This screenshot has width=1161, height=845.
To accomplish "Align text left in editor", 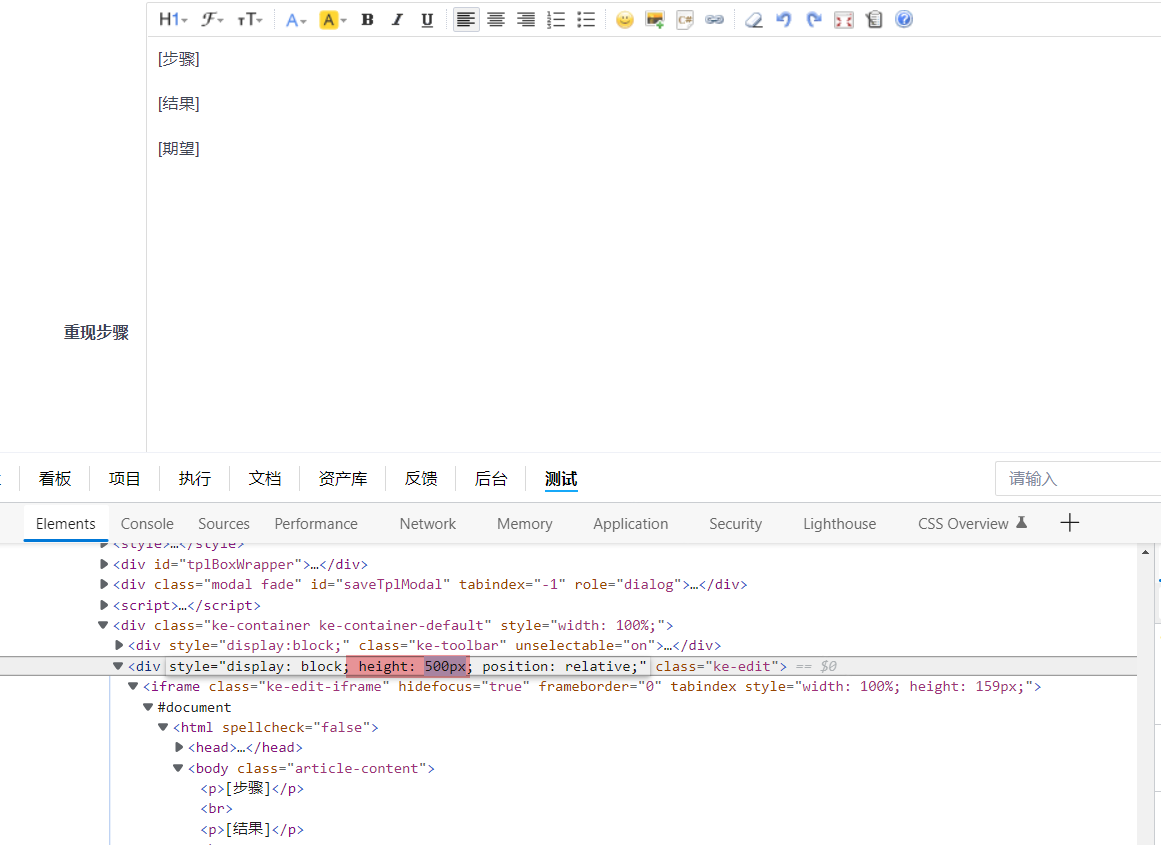I will pos(466,20).
